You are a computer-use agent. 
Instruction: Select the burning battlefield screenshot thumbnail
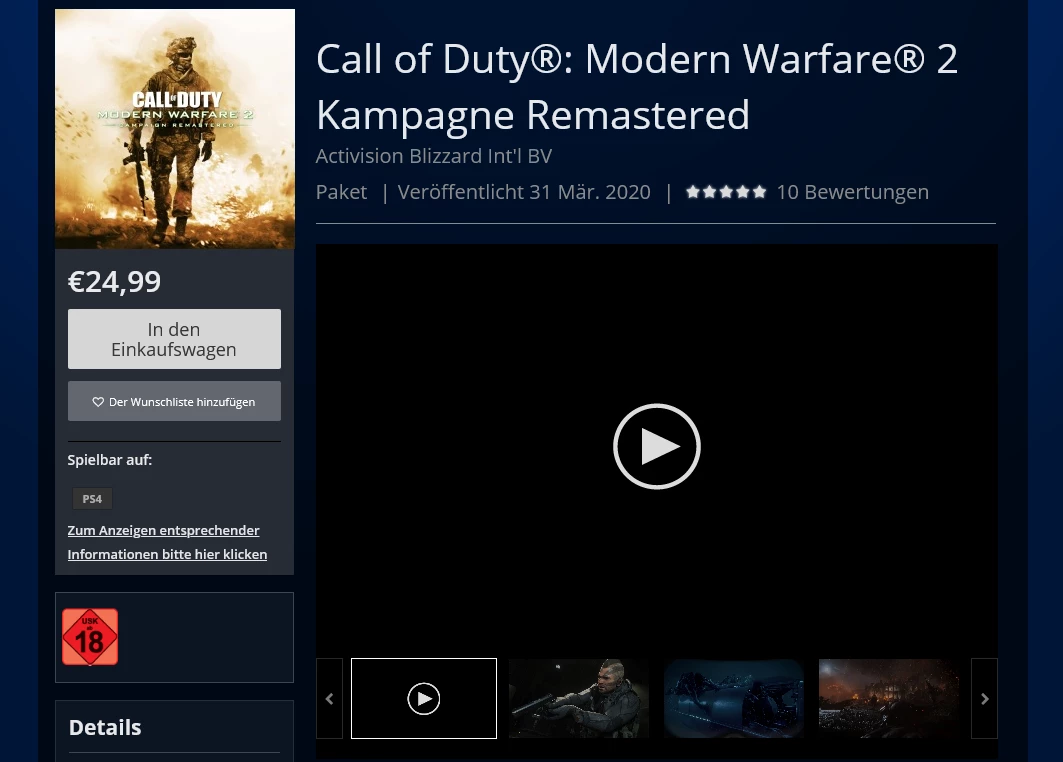(888, 698)
